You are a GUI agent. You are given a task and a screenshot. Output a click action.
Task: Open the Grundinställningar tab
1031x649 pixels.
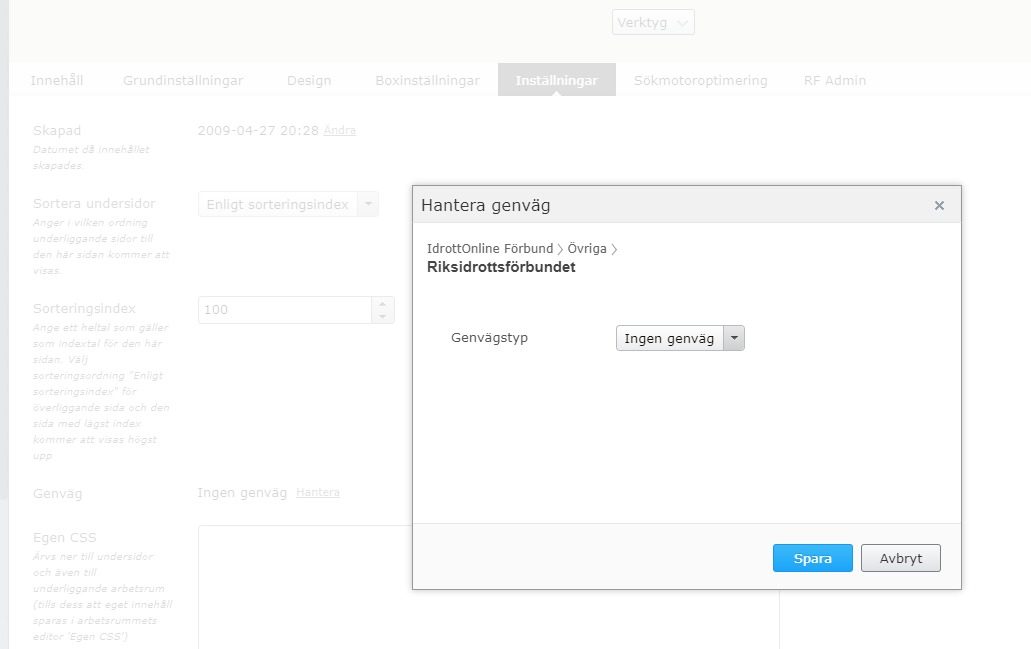coord(183,80)
